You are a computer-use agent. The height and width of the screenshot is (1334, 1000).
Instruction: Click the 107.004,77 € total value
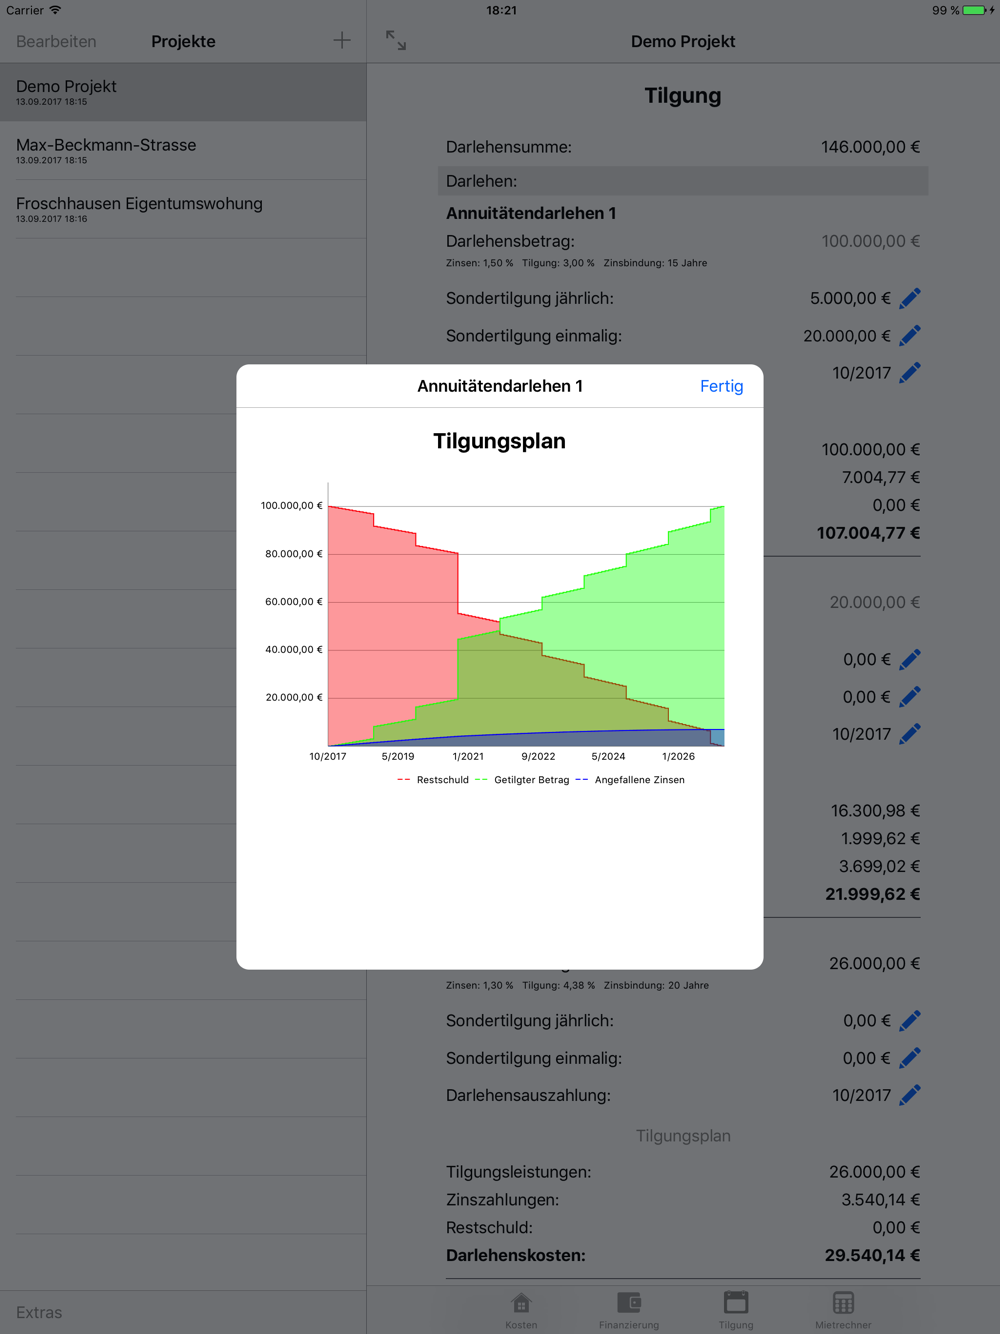coord(868,533)
